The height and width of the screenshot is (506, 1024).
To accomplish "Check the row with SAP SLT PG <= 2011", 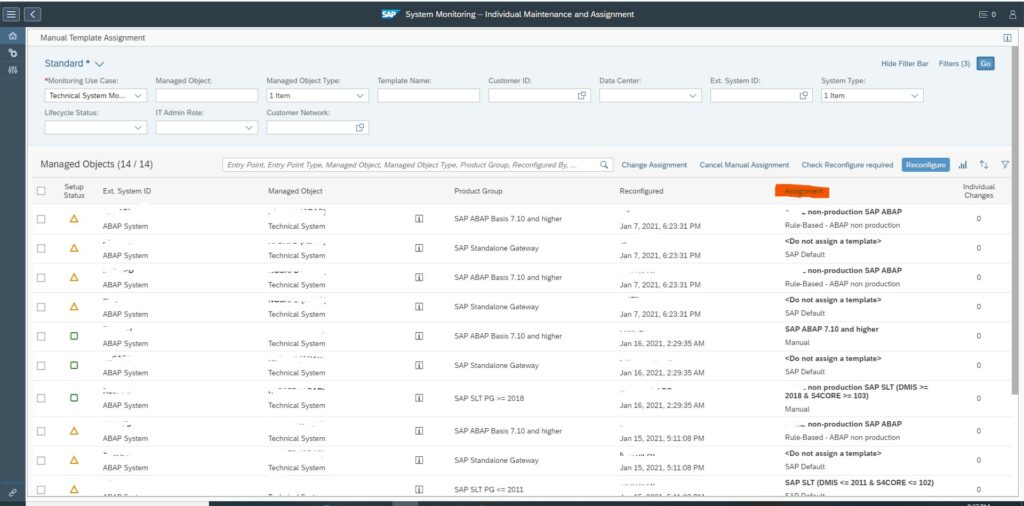I will pyautogui.click(x=41, y=490).
